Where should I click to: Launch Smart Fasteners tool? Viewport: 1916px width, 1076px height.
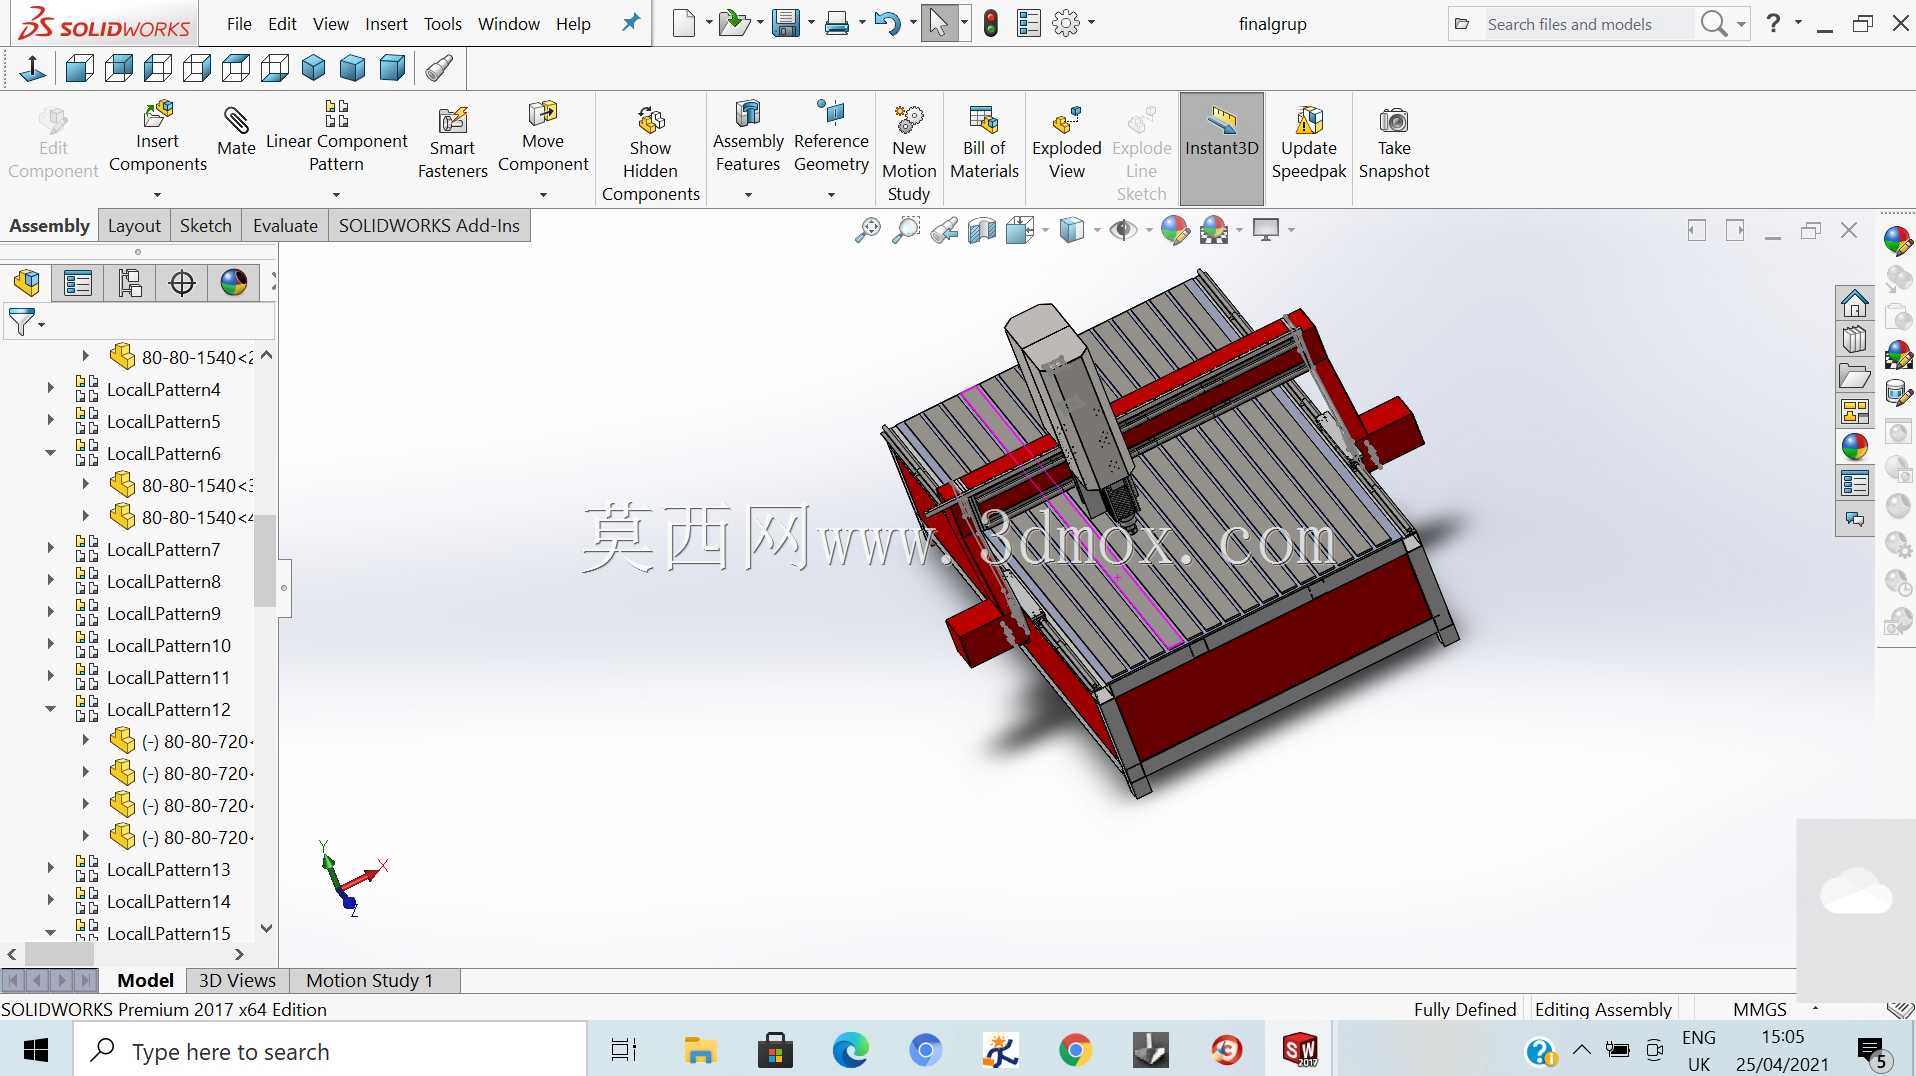click(452, 143)
